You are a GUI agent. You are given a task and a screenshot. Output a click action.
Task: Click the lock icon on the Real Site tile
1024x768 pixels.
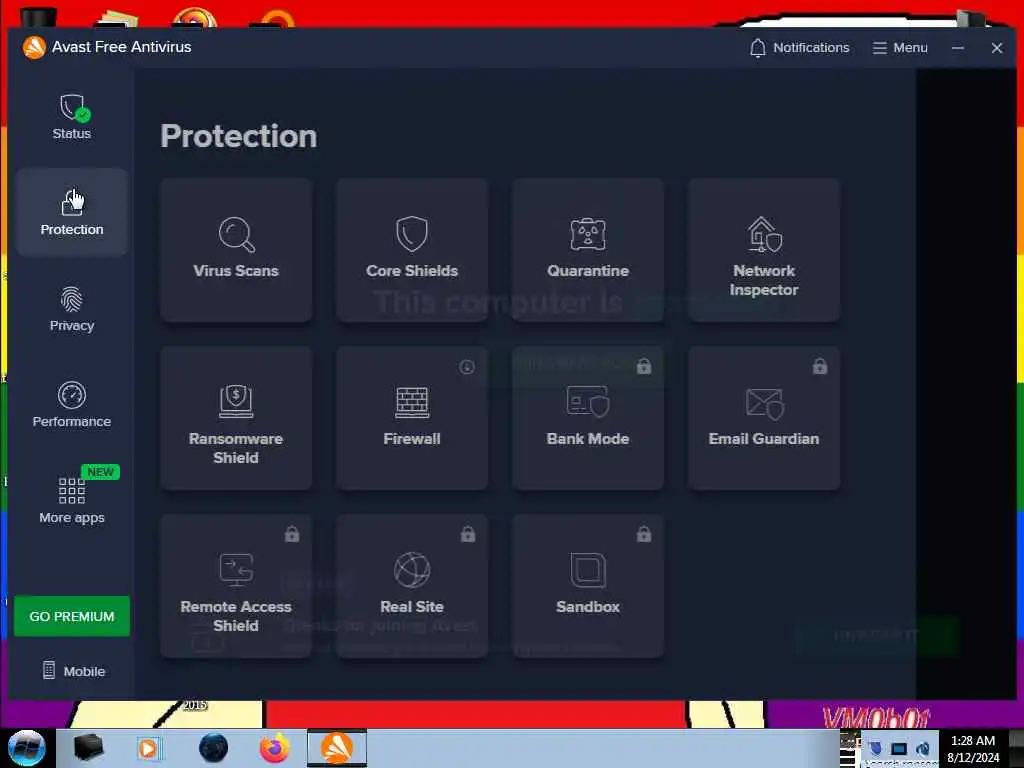coord(468,534)
